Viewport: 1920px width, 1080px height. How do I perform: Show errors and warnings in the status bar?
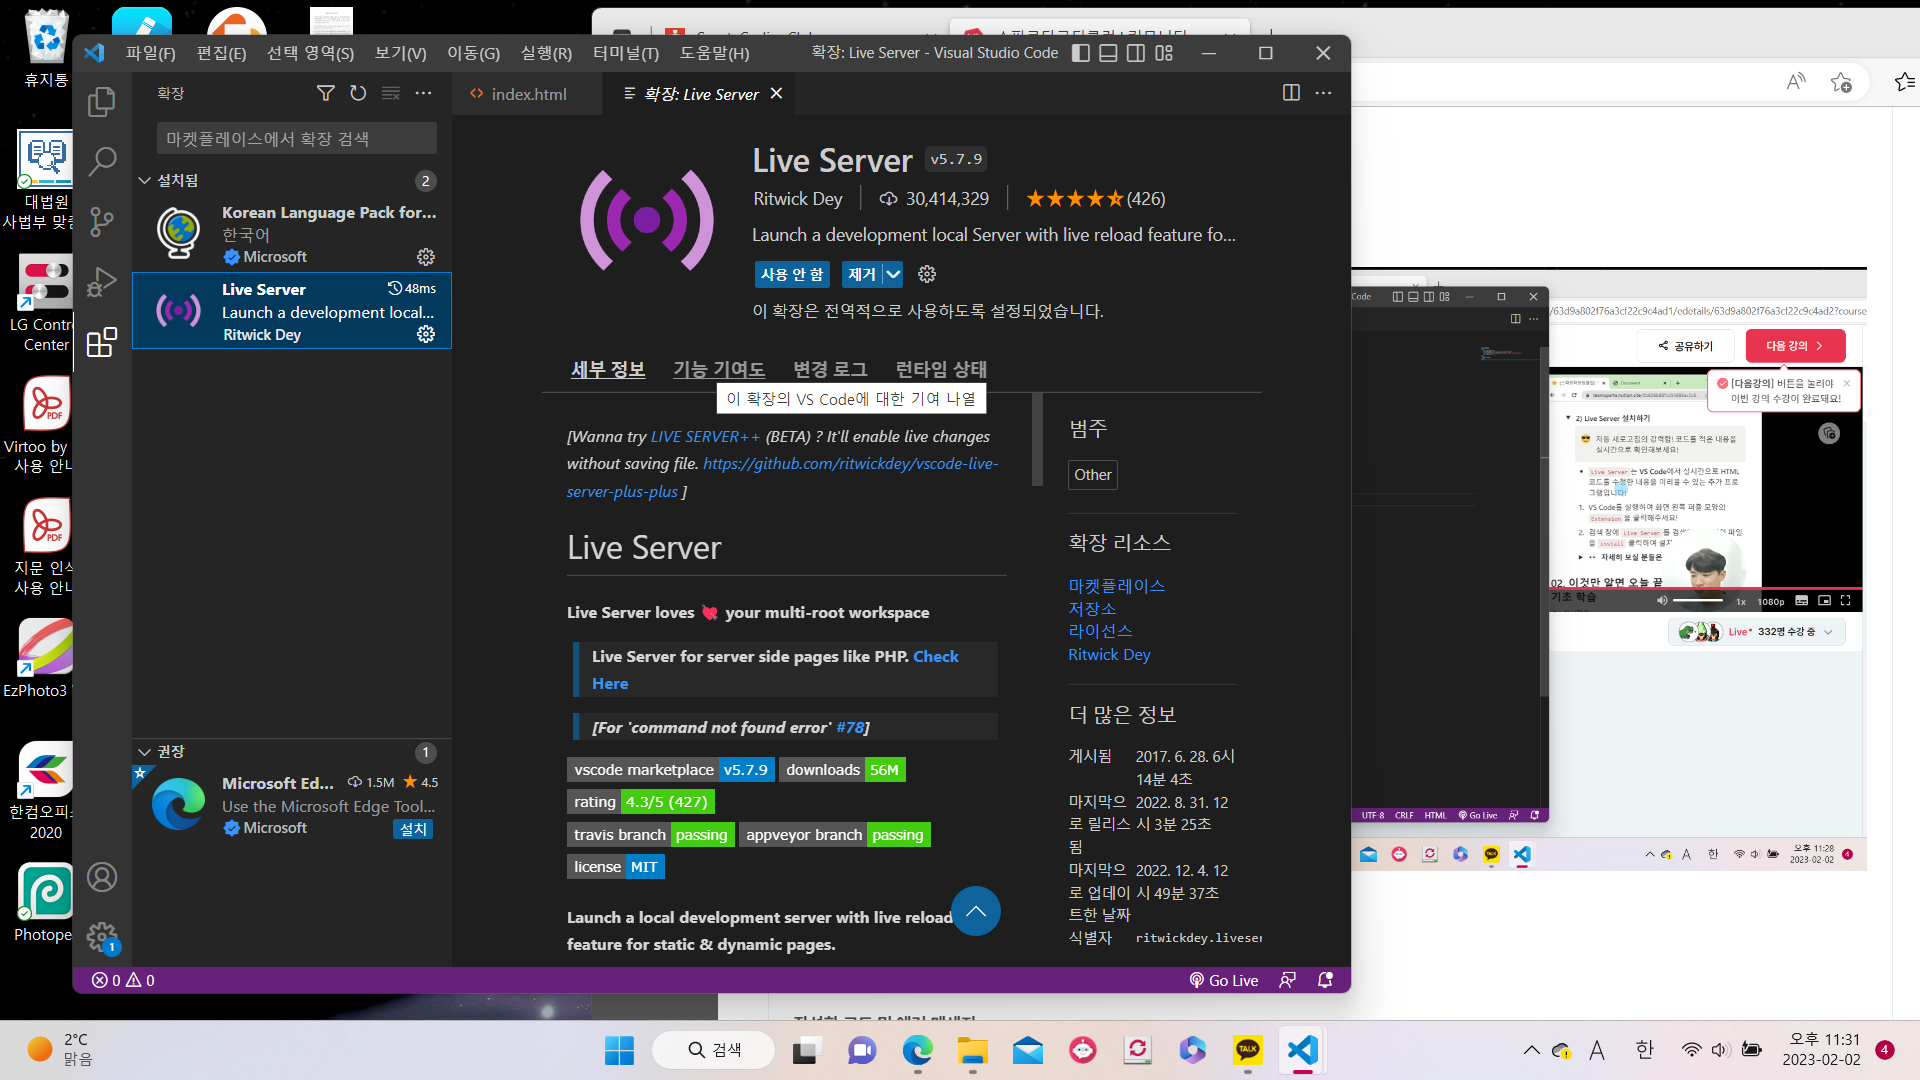123,980
